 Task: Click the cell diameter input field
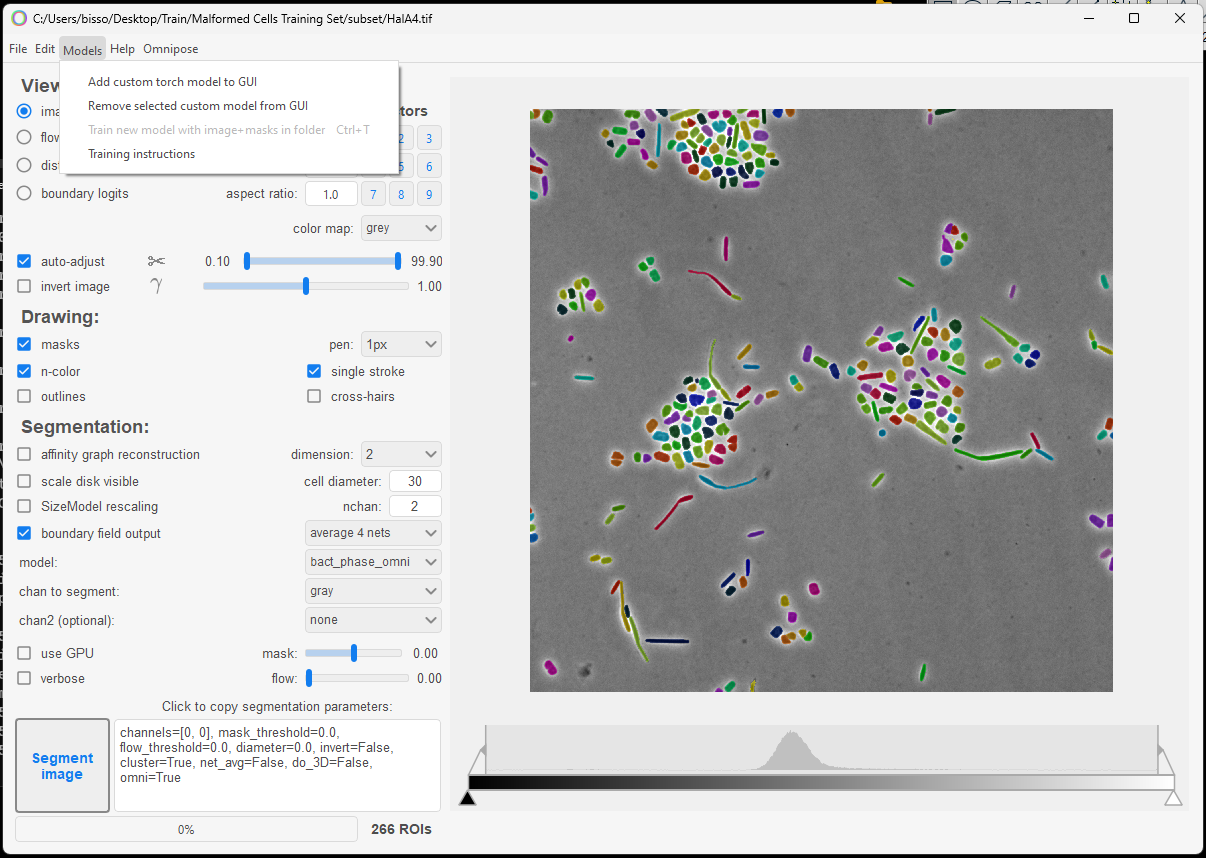[x=415, y=481]
